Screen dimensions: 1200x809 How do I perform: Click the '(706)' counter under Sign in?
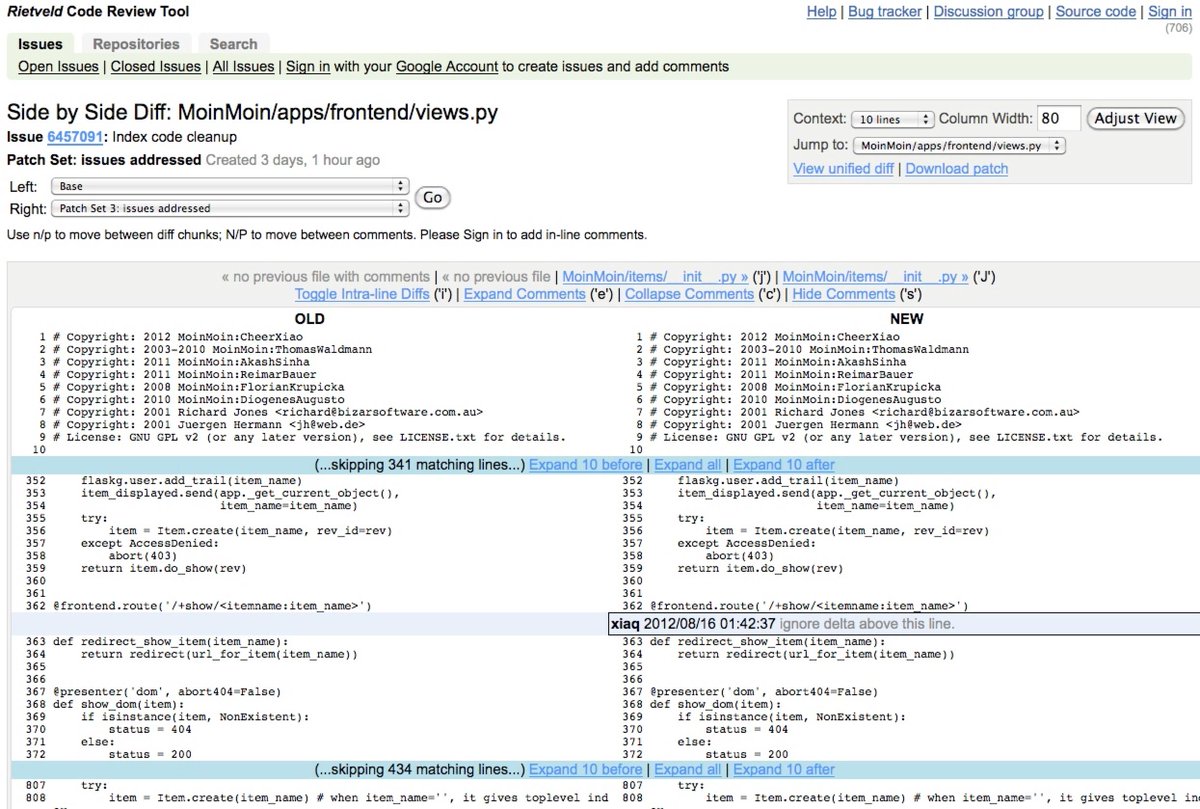click(1178, 27)
